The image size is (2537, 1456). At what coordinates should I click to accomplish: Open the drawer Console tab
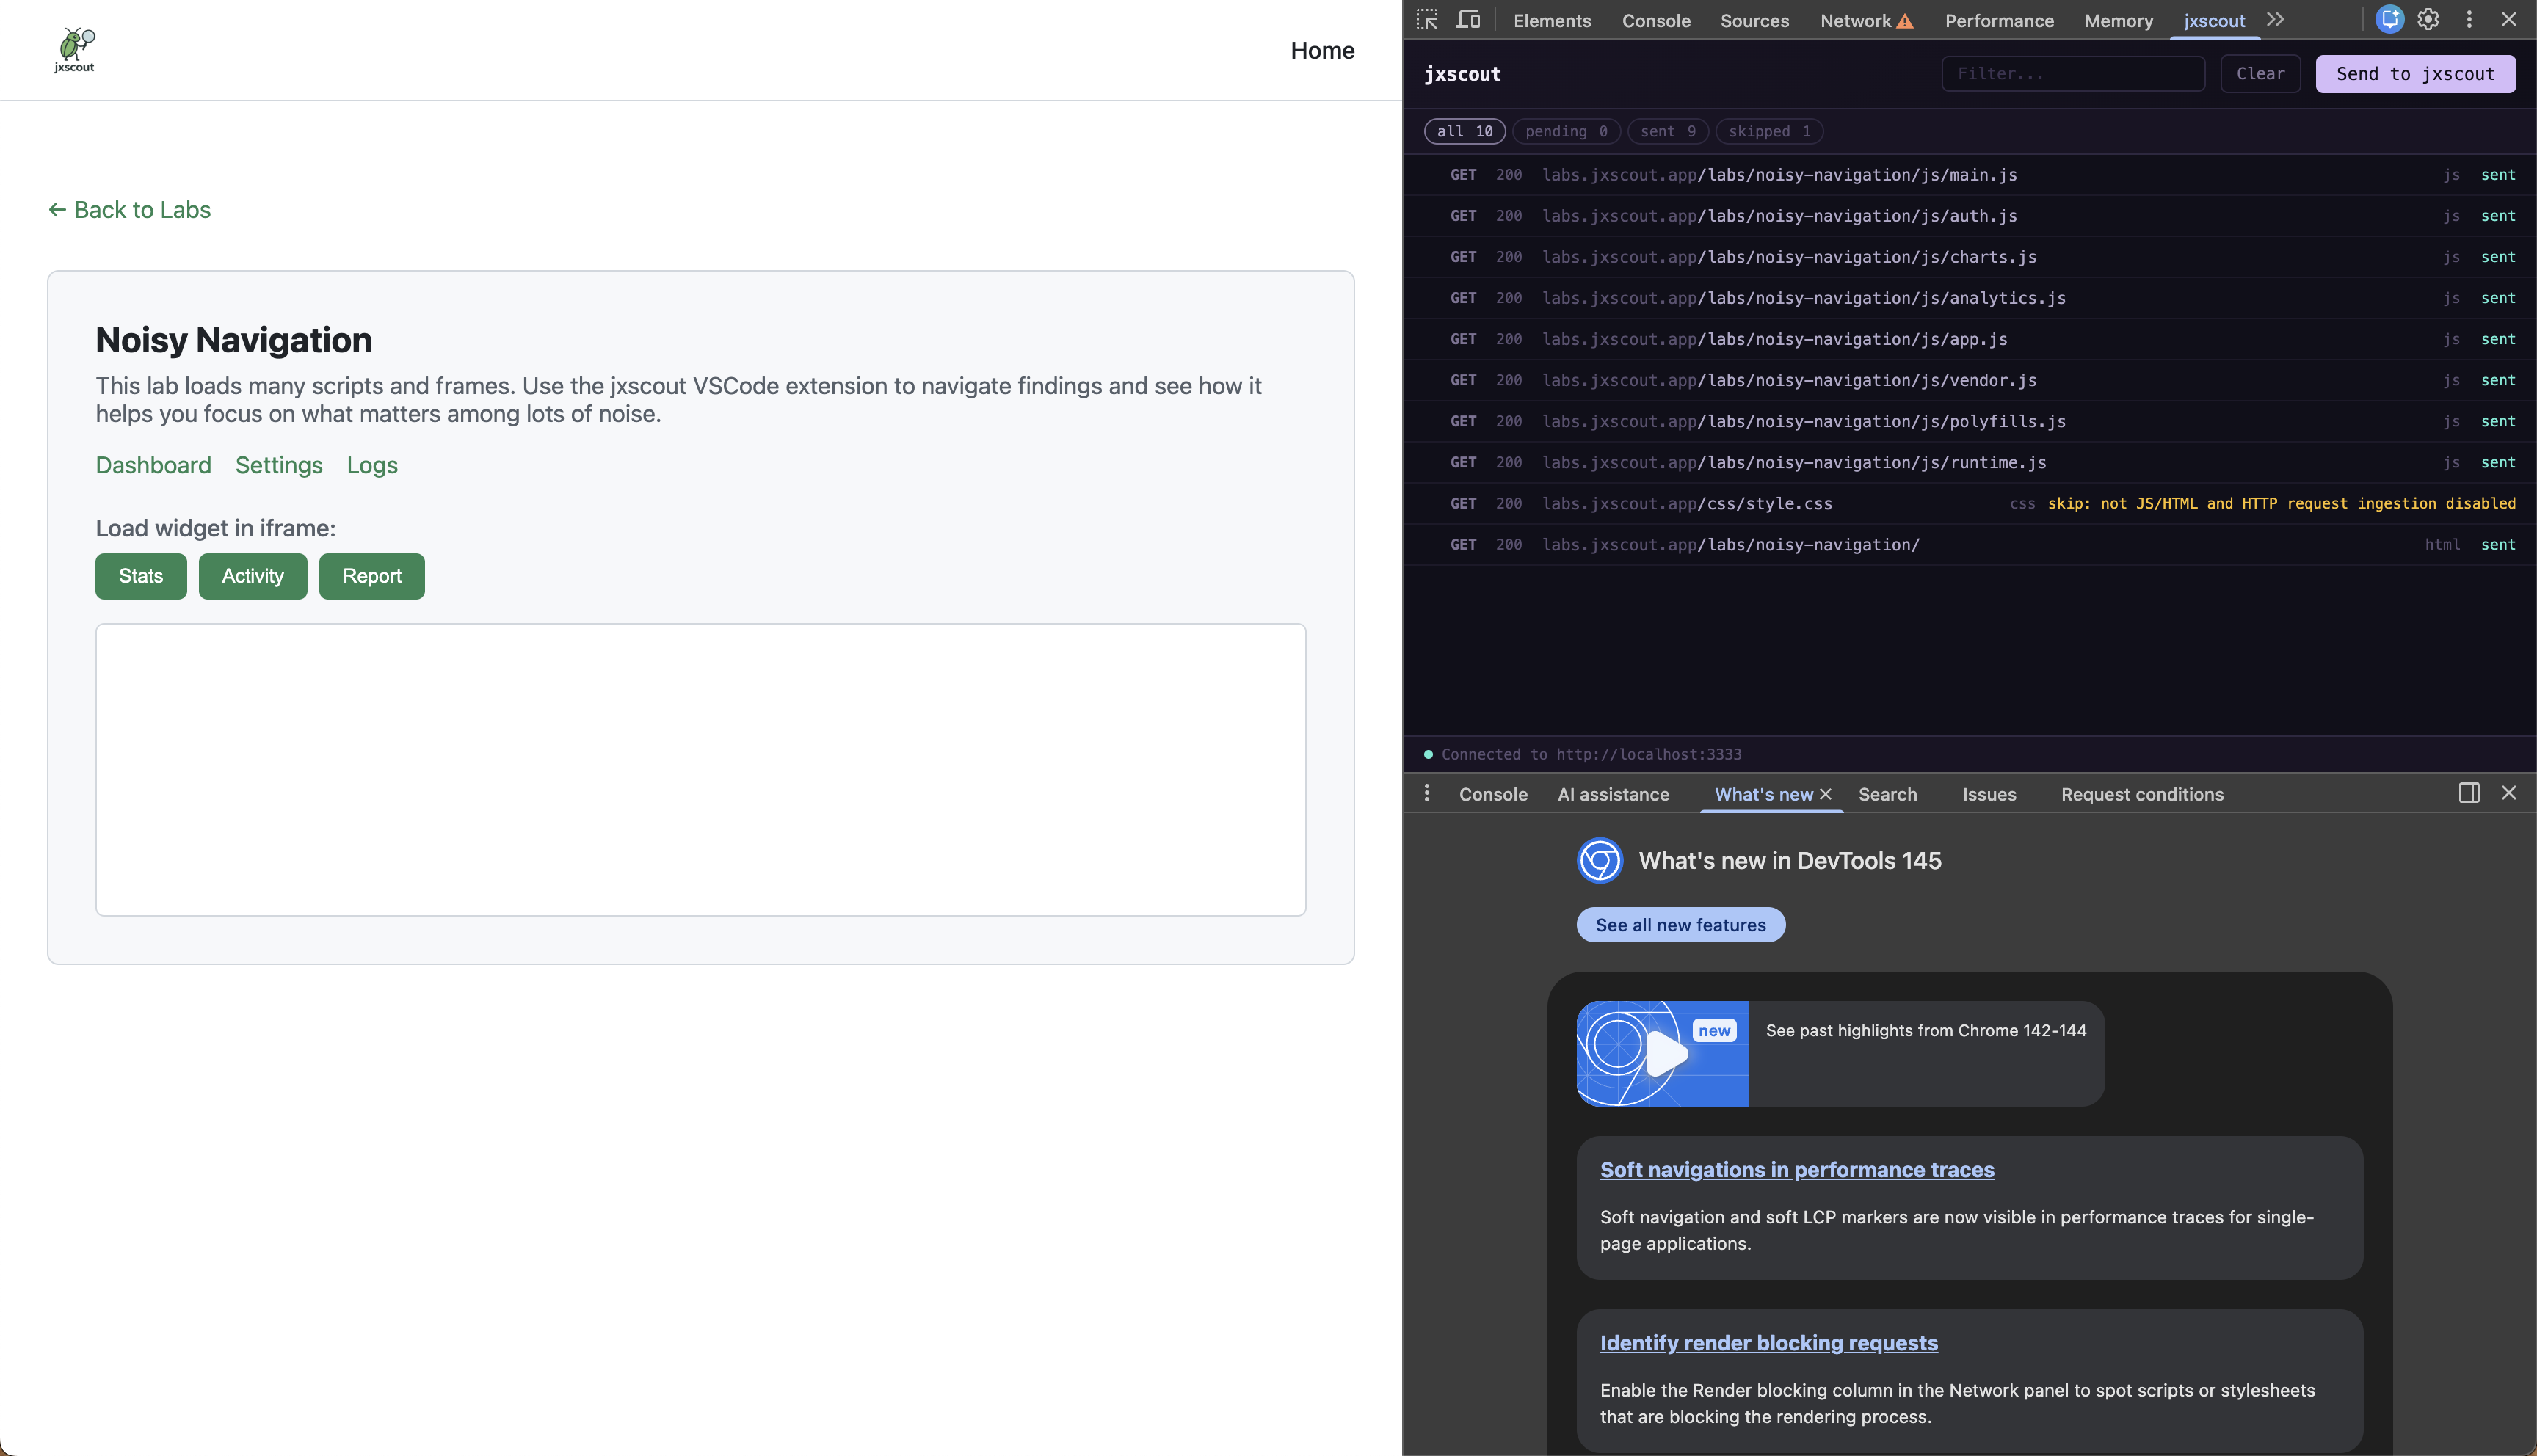click(x=1493, y=794)
